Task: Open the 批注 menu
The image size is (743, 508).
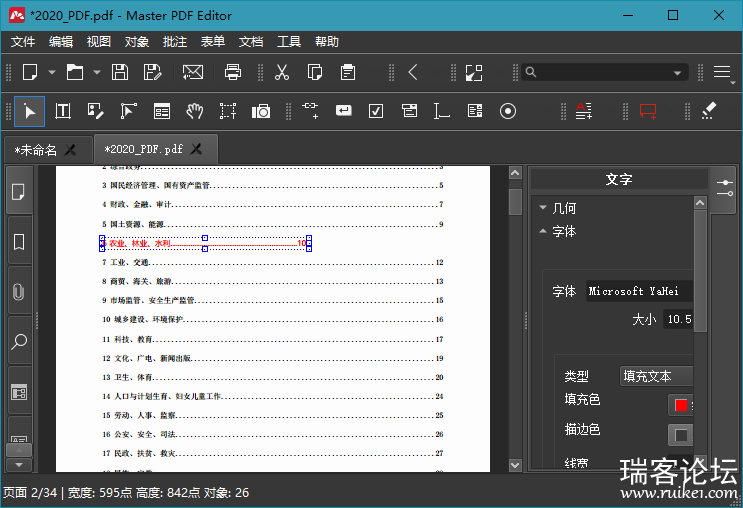Action: tap(175, 42)
